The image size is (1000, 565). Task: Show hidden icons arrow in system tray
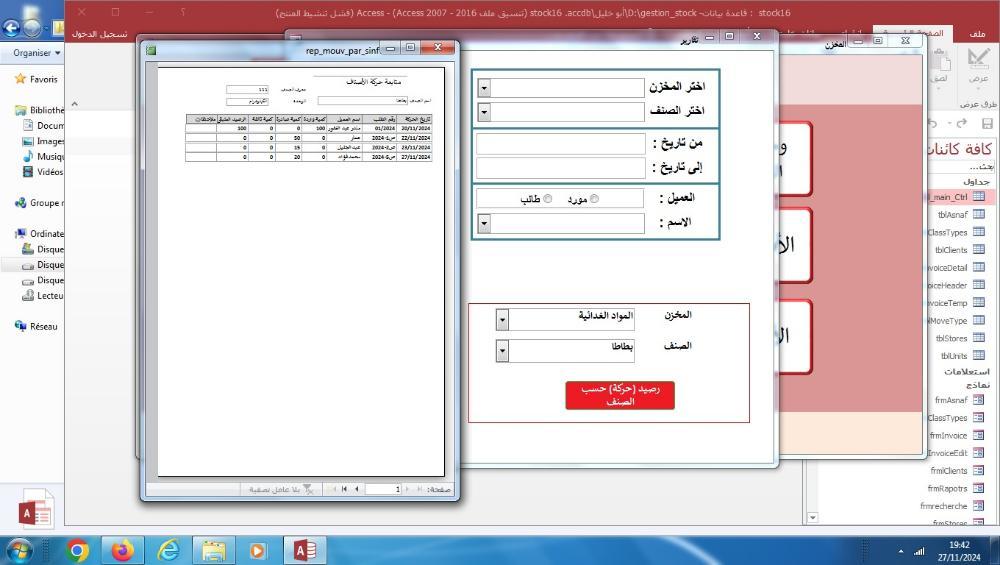pos(901,551)
